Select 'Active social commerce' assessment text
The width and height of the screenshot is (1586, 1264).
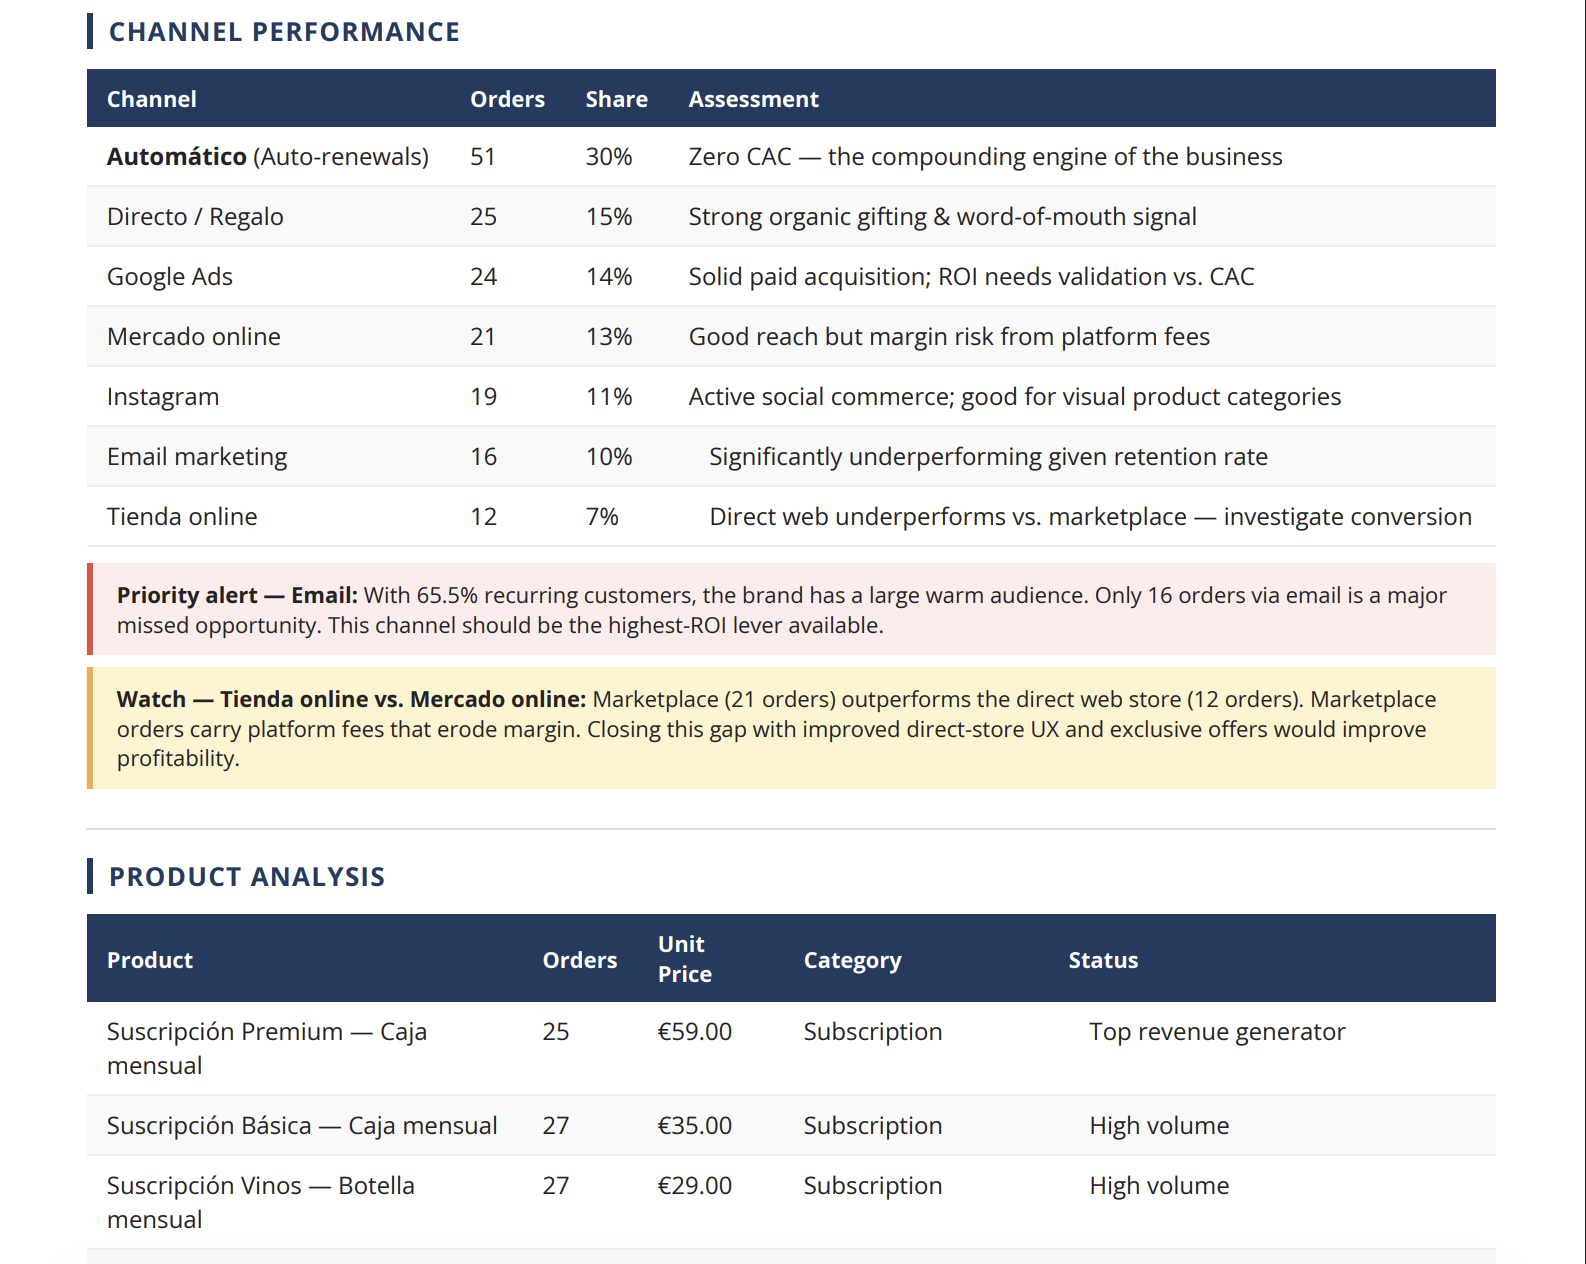point(1015,397)
